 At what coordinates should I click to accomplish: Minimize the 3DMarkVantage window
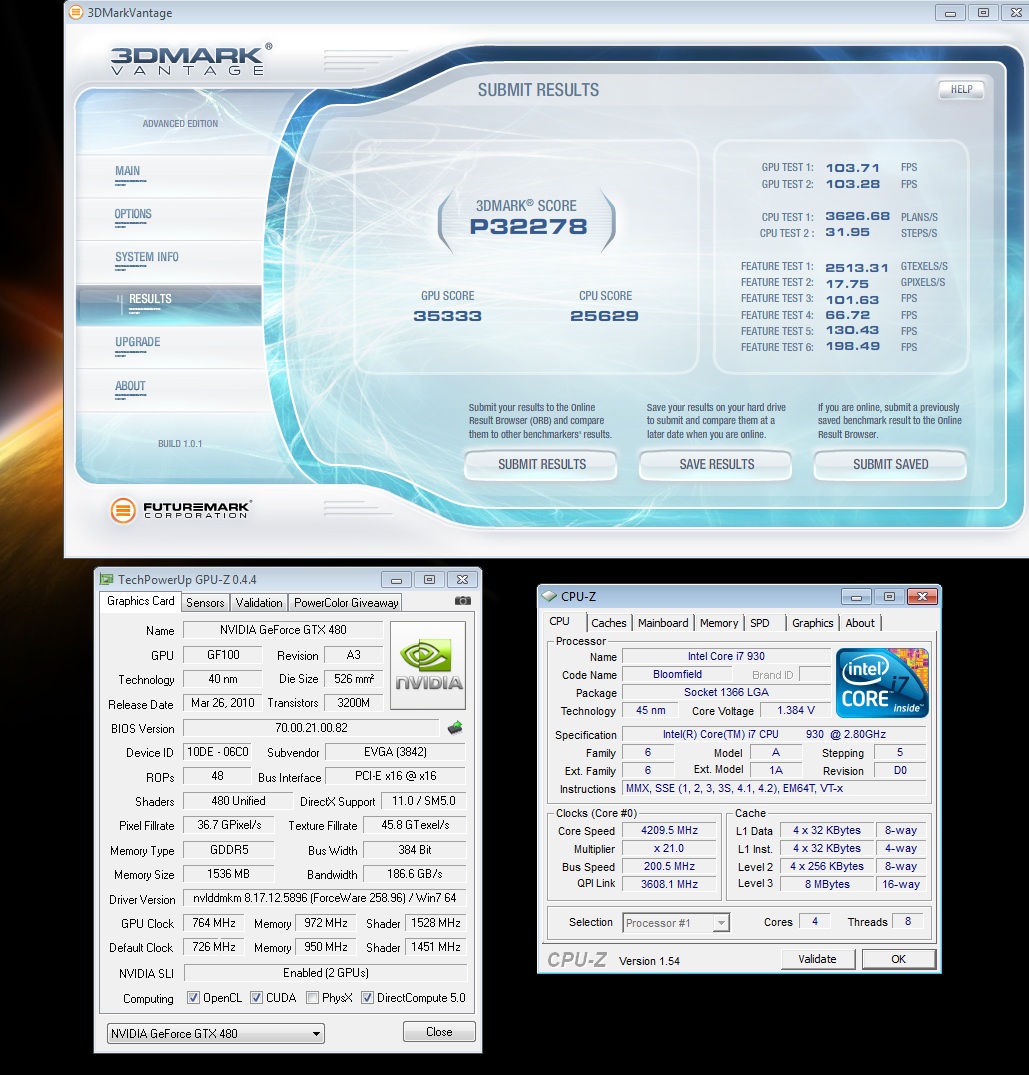pos(950,13)
